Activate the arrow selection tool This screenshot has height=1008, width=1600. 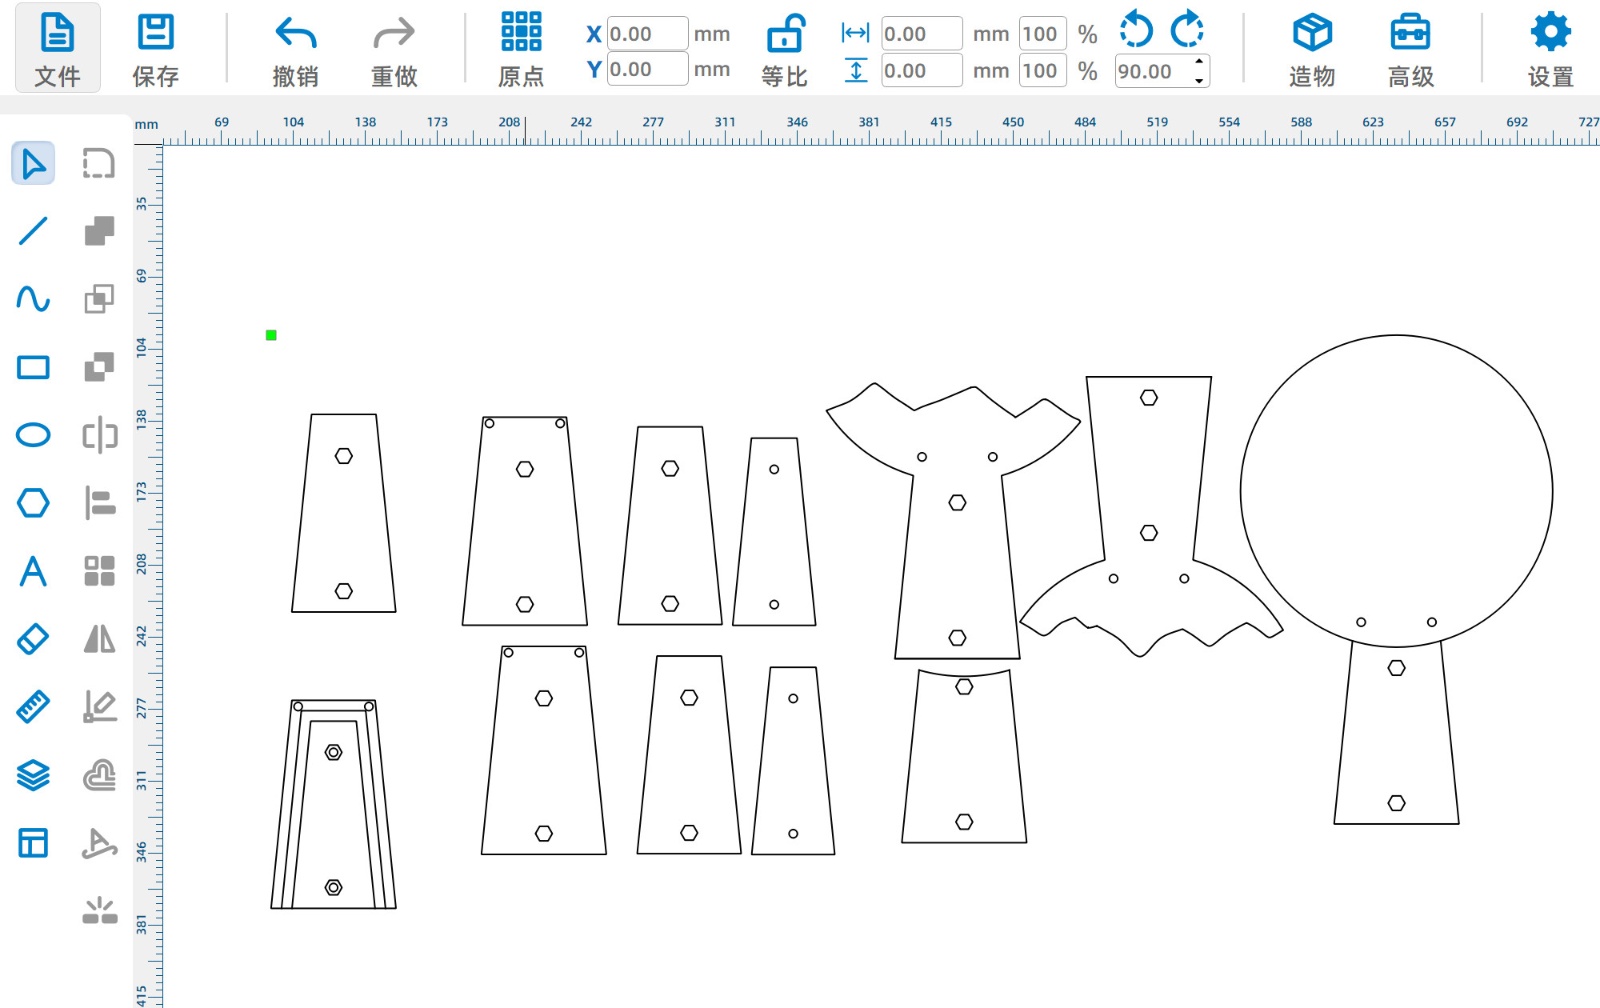coord(33,163)
